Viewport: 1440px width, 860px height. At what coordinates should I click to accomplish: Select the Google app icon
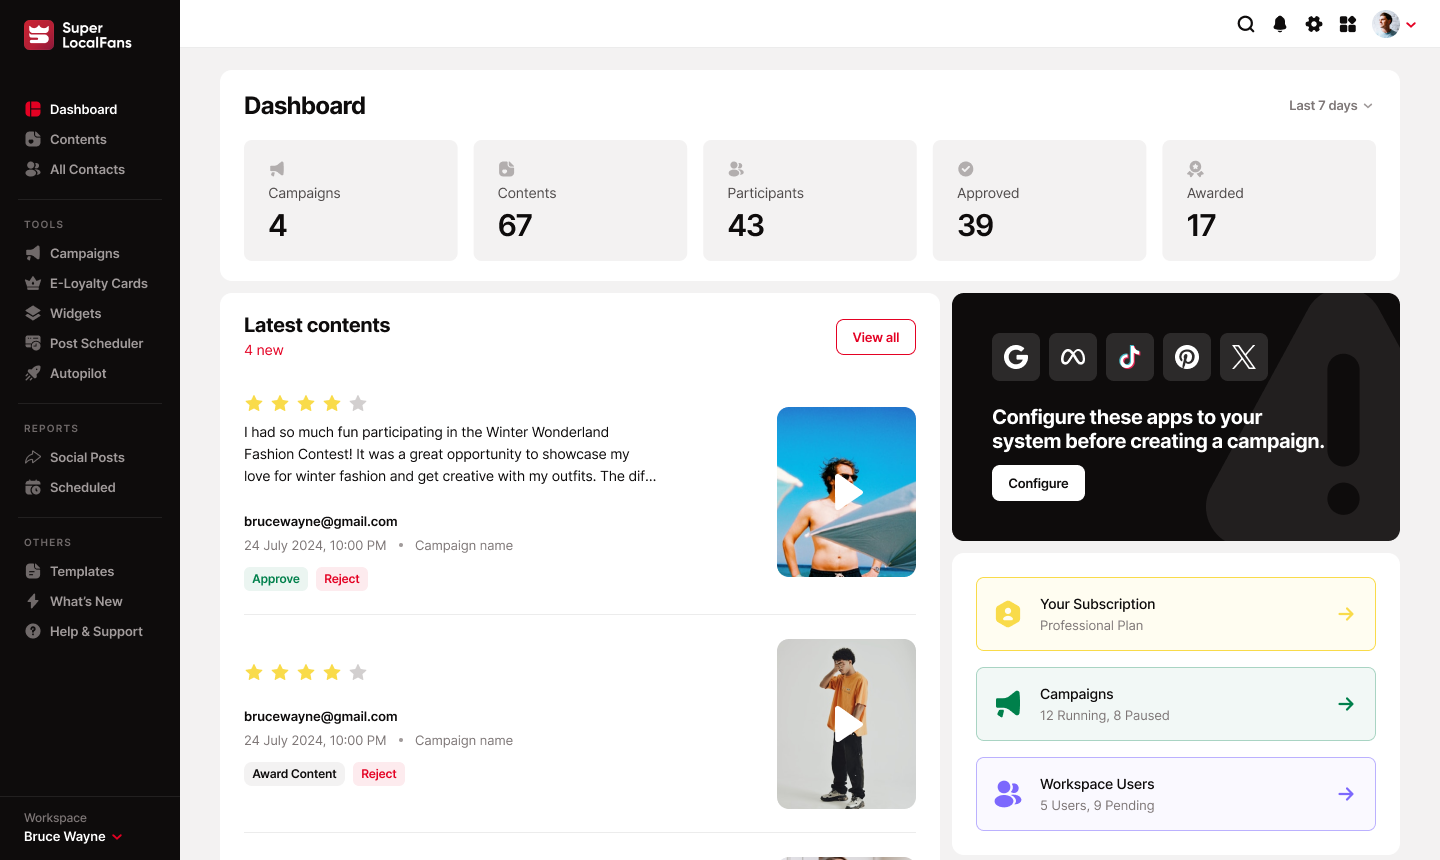point(1016,357)
